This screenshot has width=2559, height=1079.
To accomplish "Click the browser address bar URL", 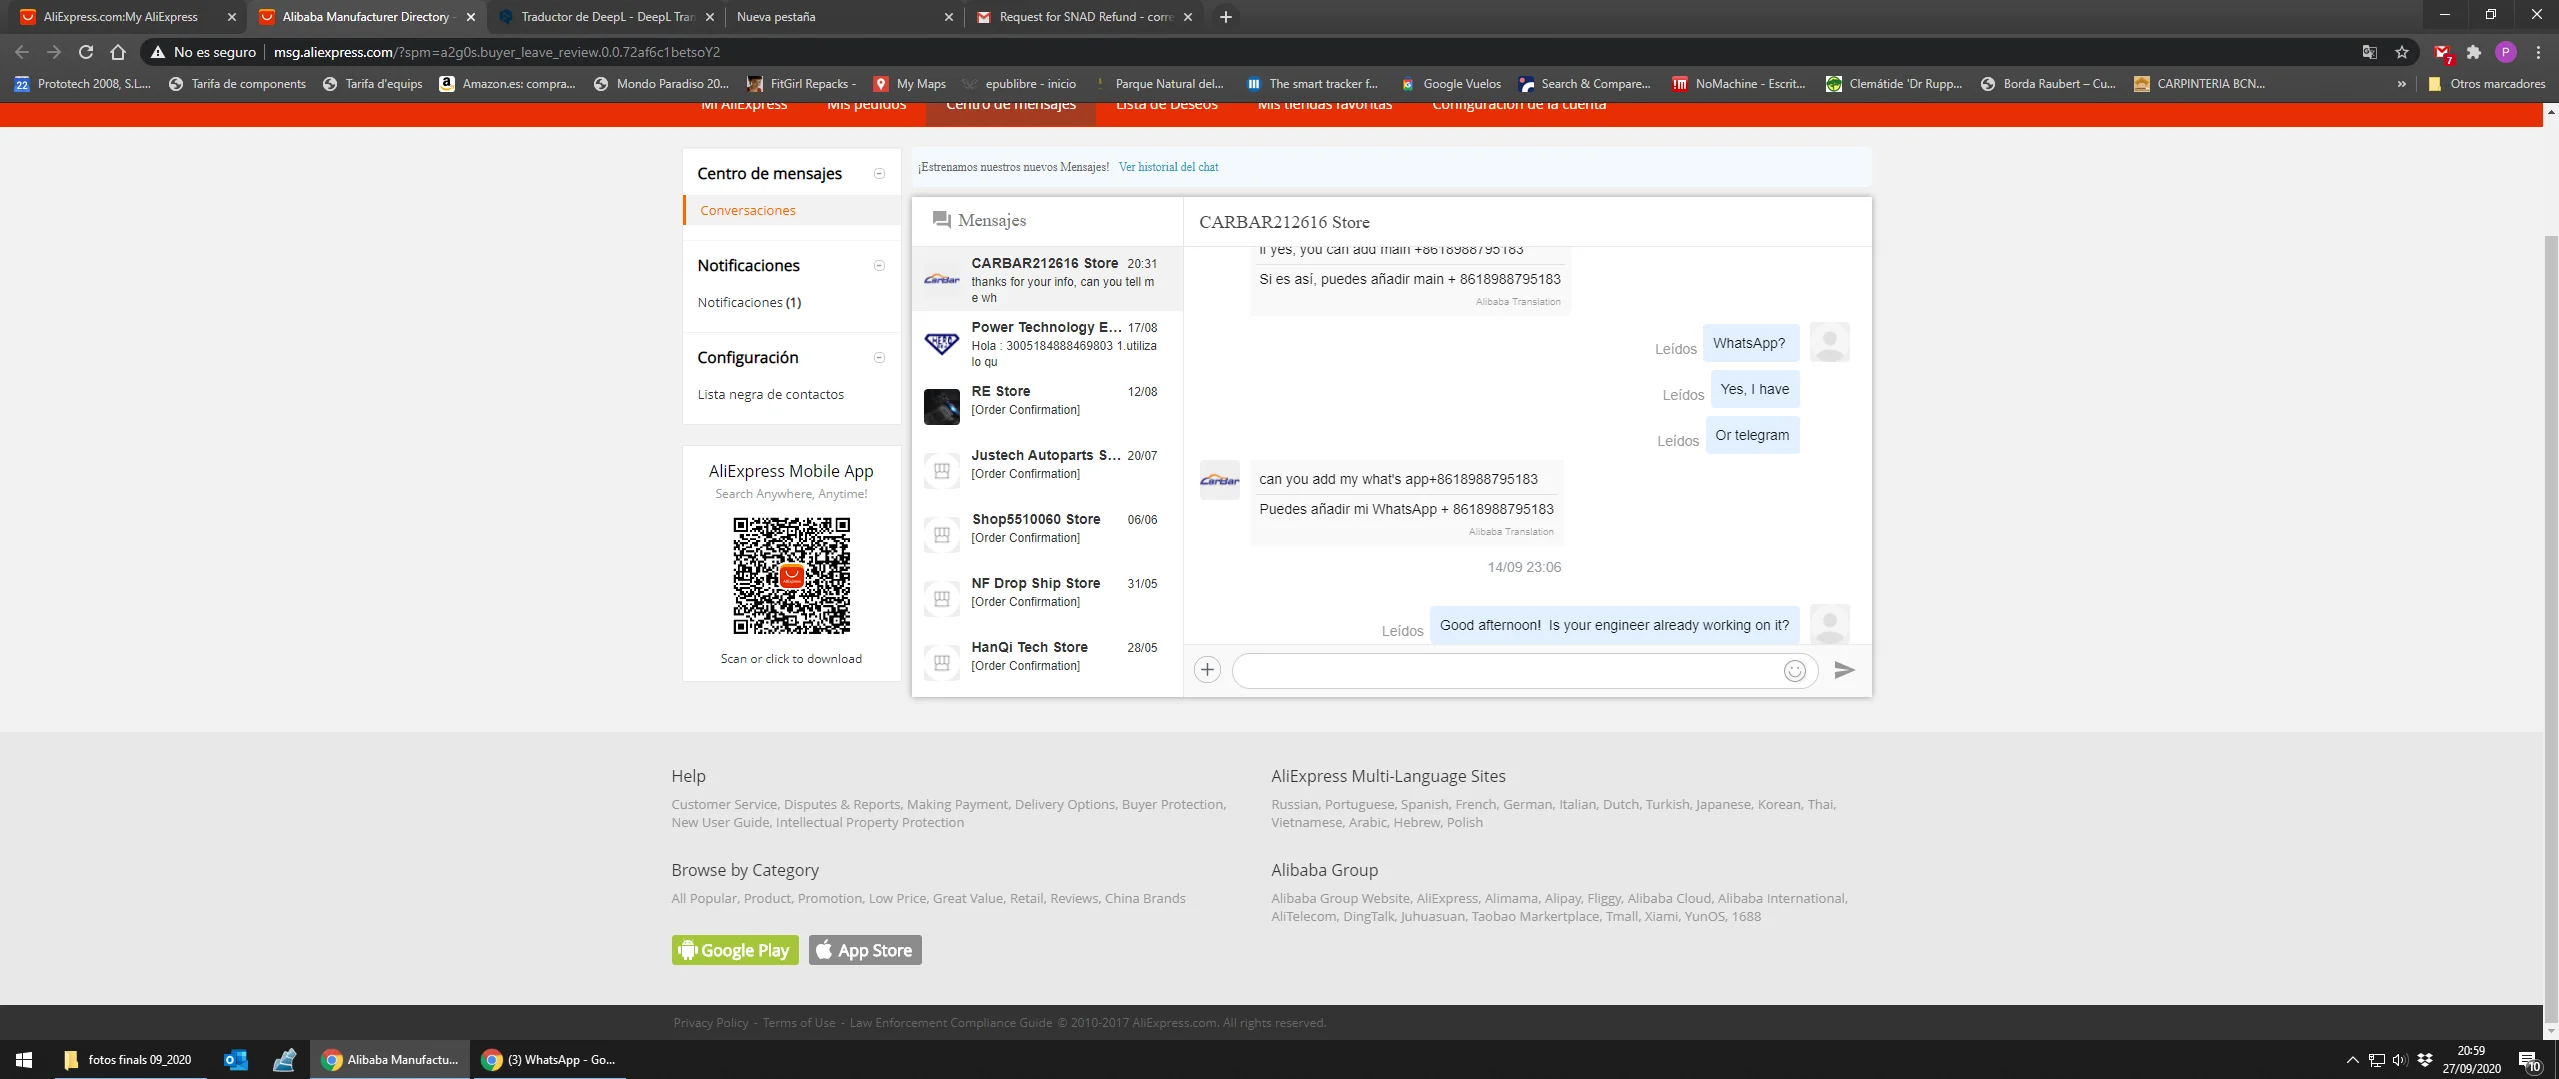I will point(497,52).
